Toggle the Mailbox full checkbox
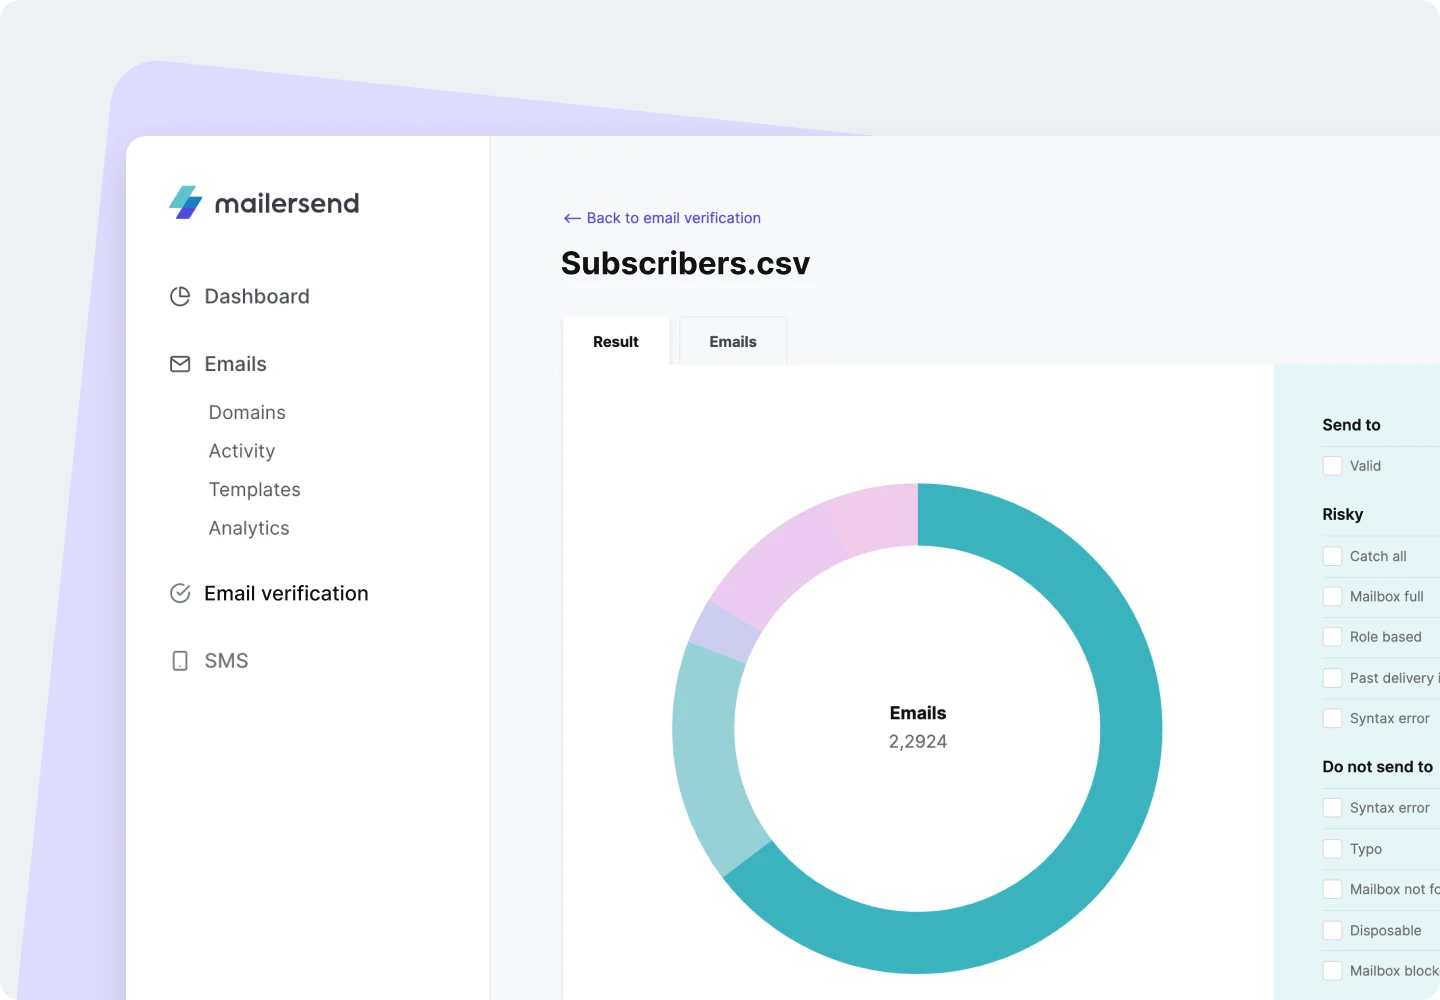 (x=1332, y=597)
